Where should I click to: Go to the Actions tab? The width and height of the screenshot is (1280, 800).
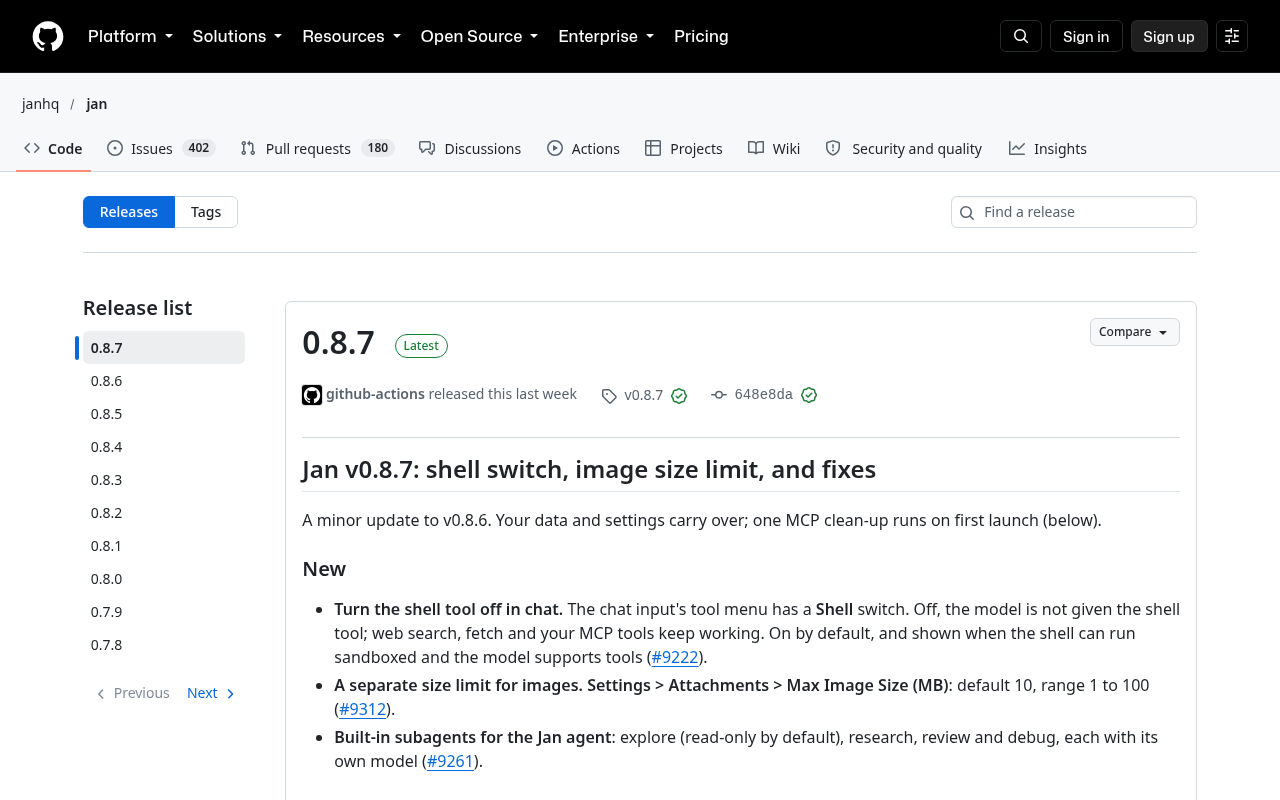point(583,148)
